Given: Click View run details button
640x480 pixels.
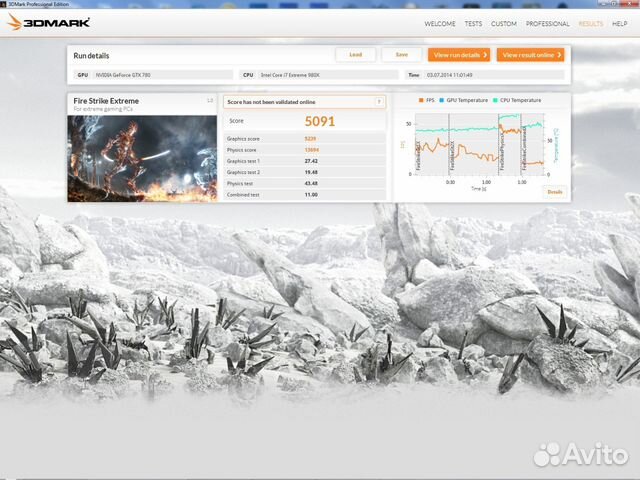Looking at the screenshot, I should click(x=459, y=55).
